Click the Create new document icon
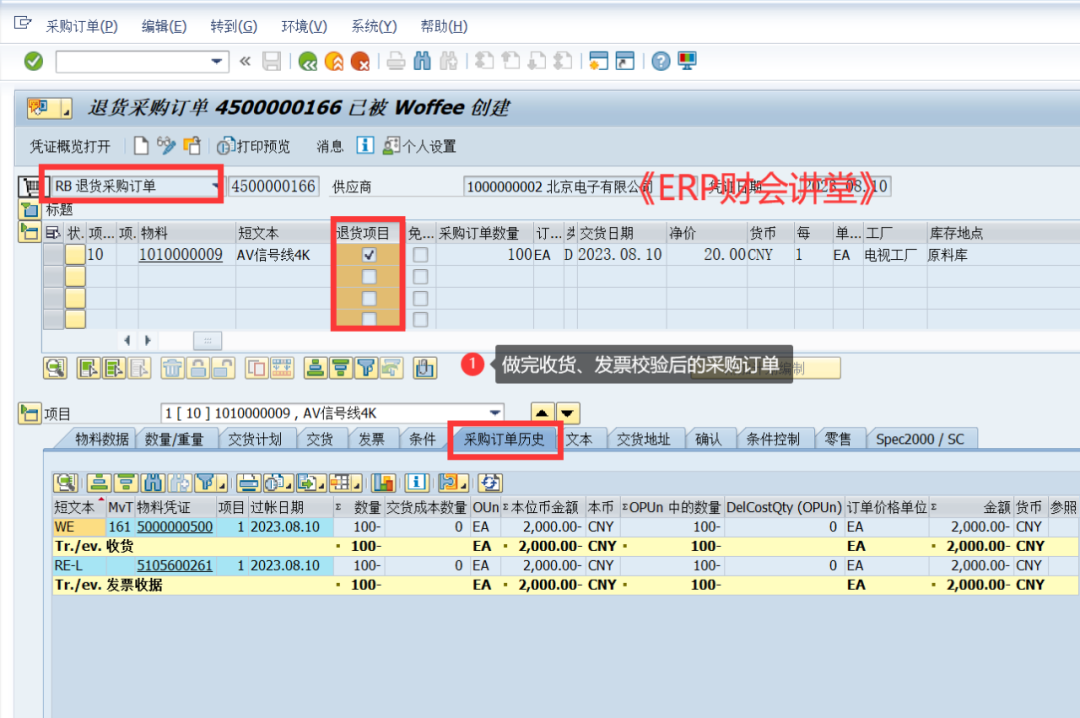This screenshot has height=718, width=1080. click(141, 146)
